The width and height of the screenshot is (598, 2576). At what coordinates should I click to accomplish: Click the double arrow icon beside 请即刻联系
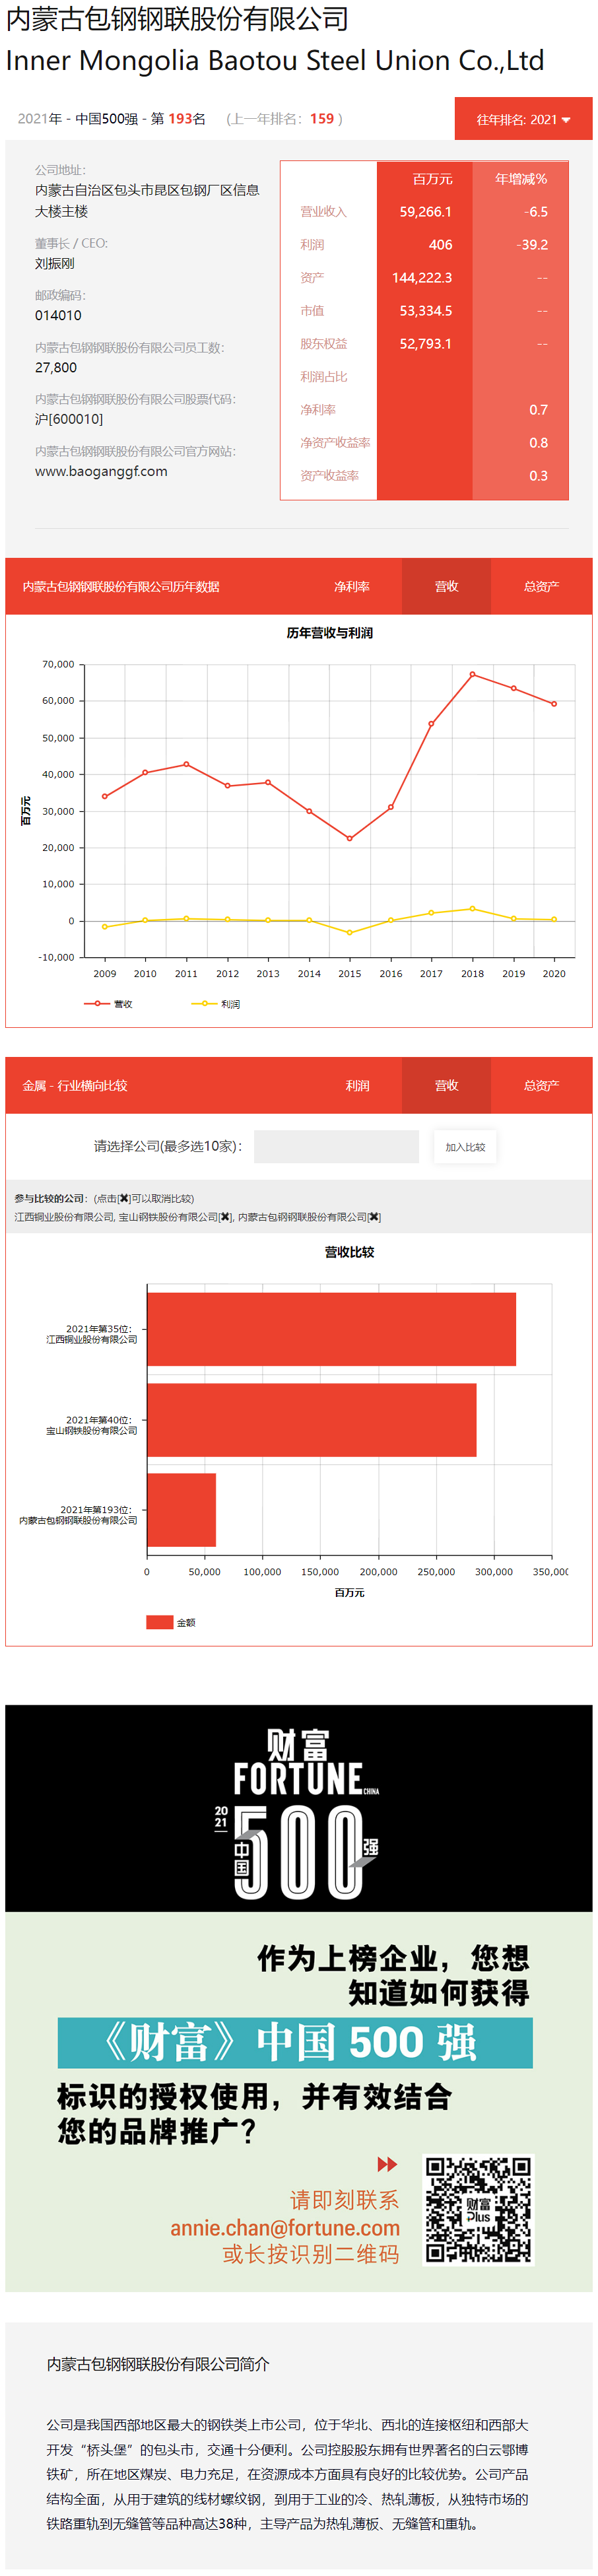[387, 2164]
